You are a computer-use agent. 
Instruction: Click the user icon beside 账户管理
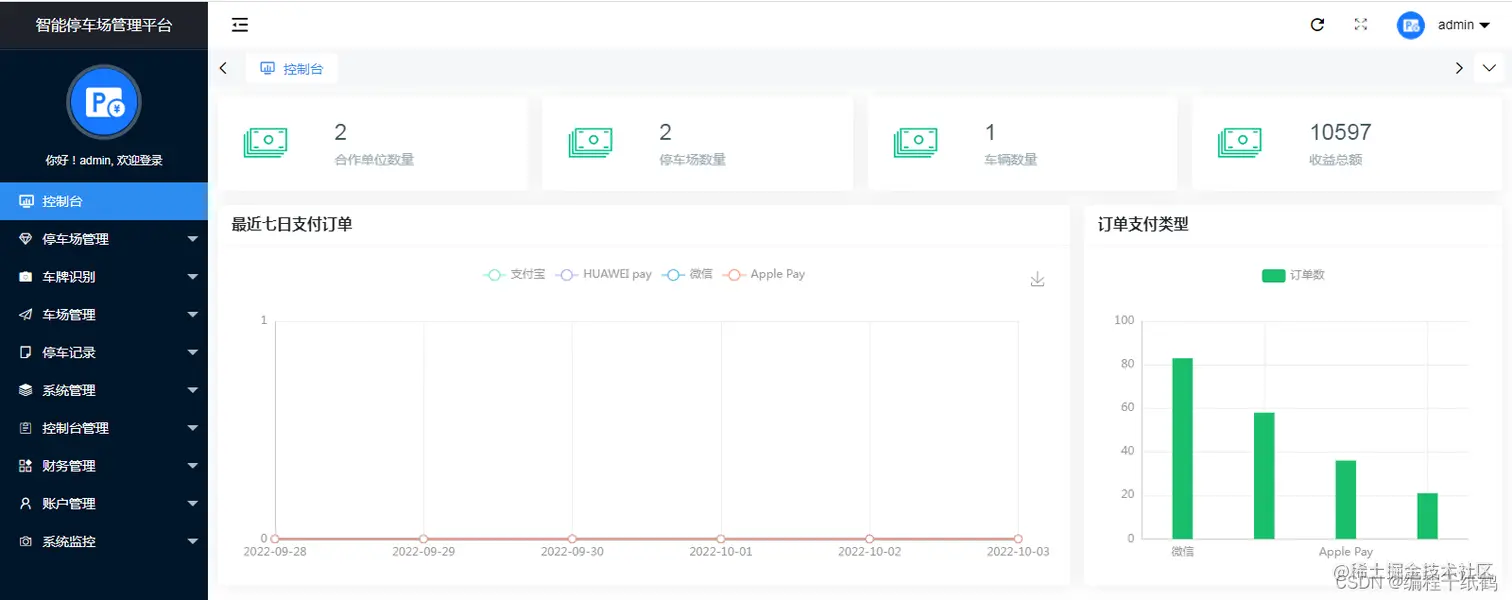[26, 504]
